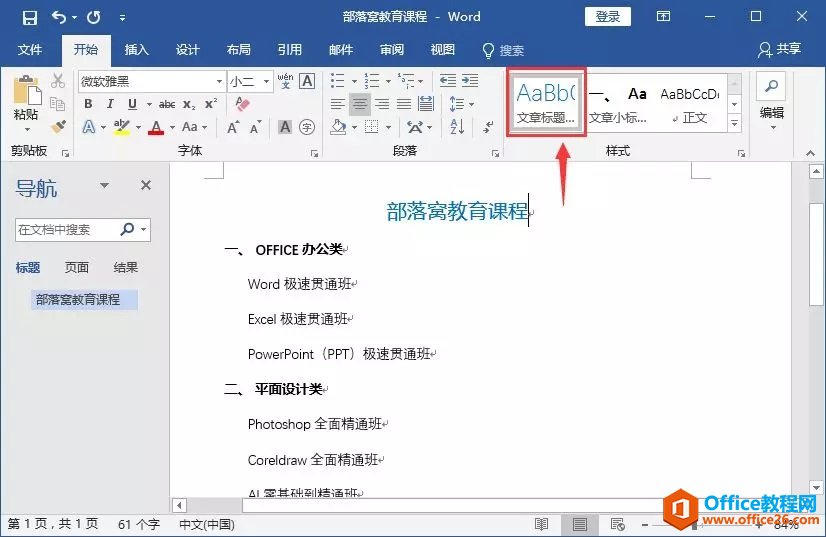This screenshot has height=537, width=826.
Task: Sort the text with the A-Z icon
Action: pos(457,126)
